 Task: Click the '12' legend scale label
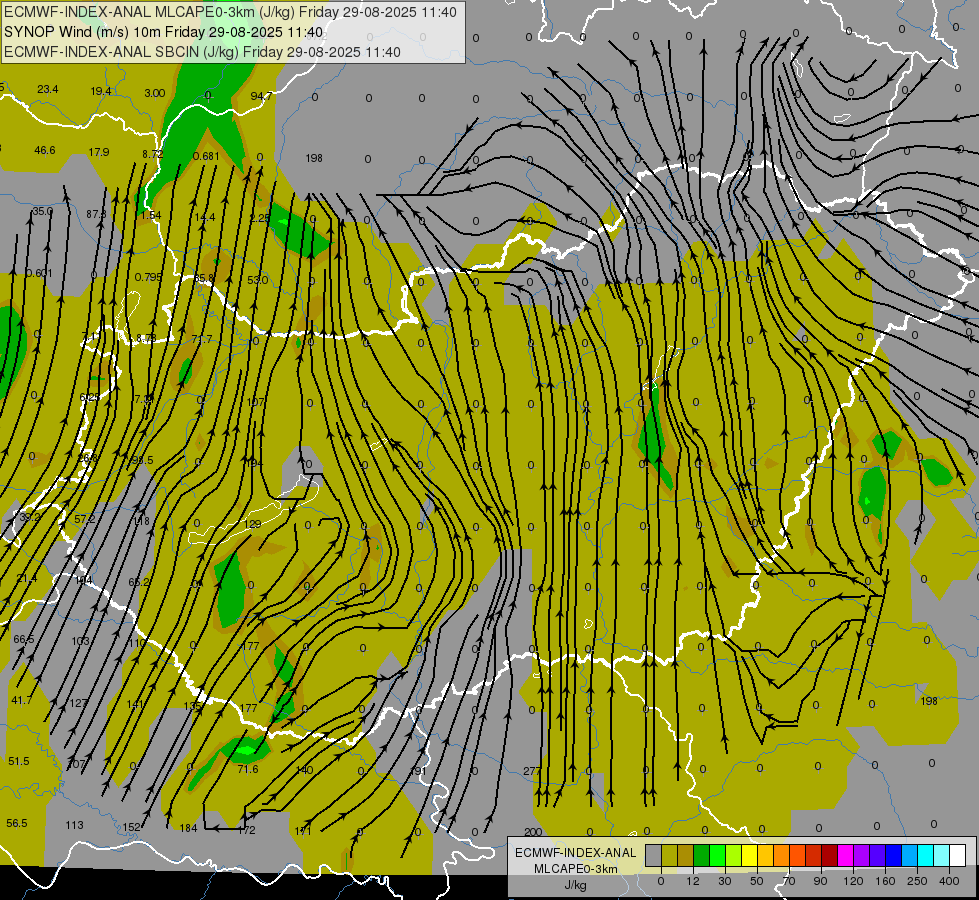pos(692,881)
